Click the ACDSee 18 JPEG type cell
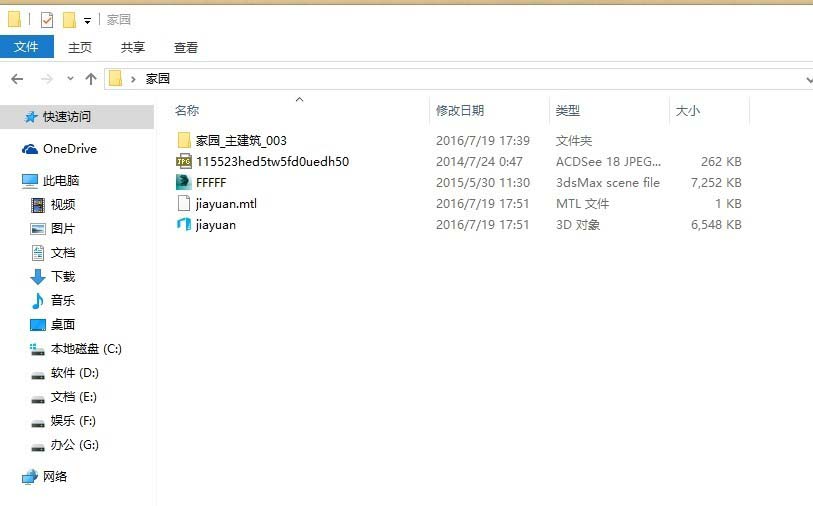The image size is (813, 506). (x=608, y=162)
